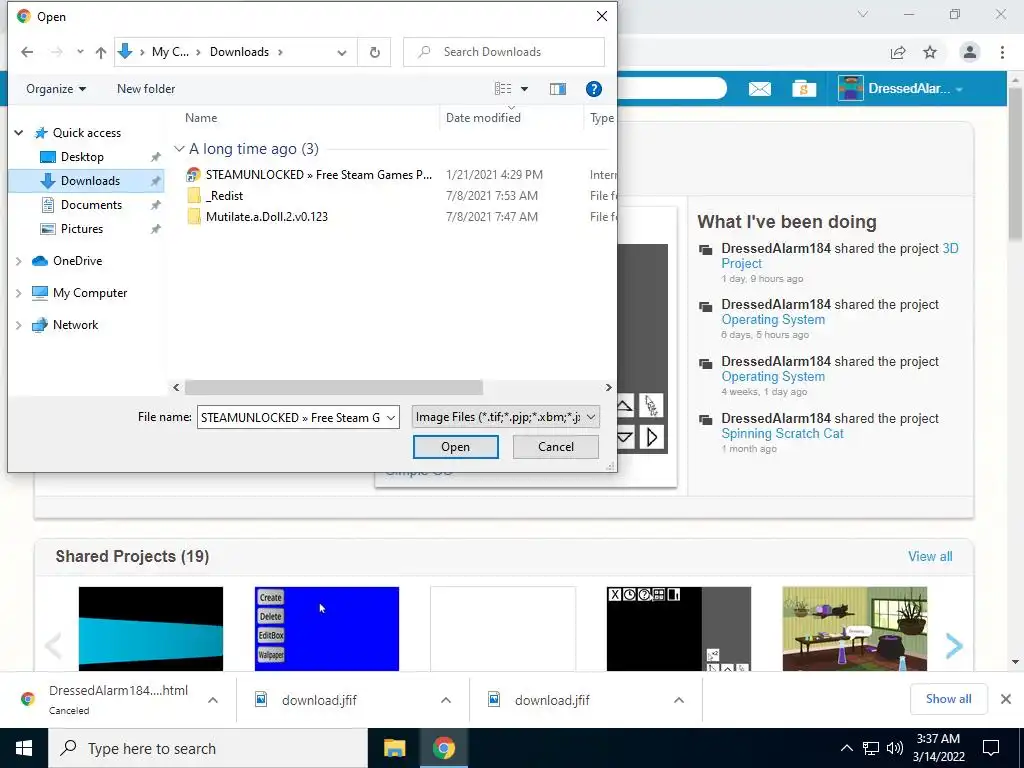
Task: Open Chrome's three-dot menu
Action: click(1002, 52)
